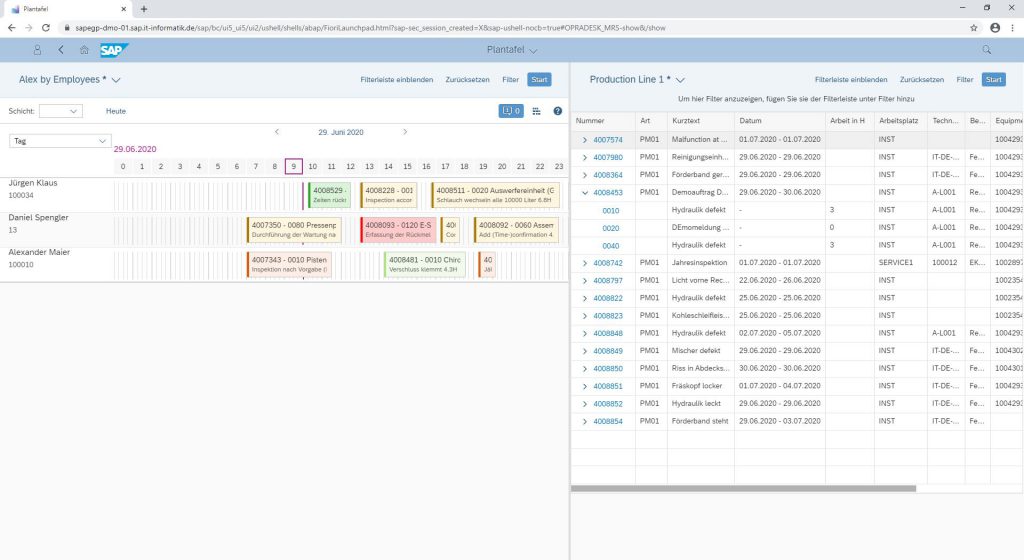Open order link 4008823
Viewport: 1024px width, 560px height.
(x=607, y=316)
